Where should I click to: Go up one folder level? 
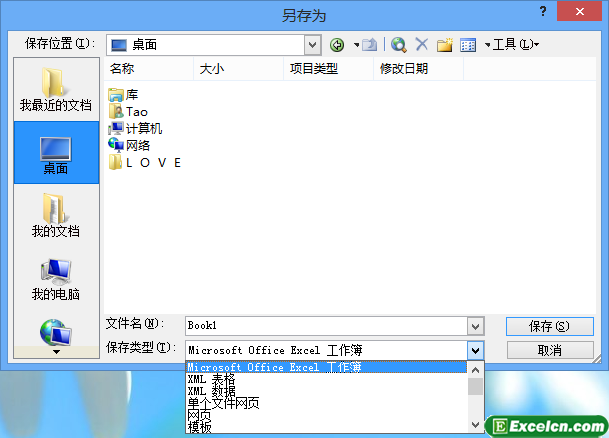[x=369, y=45]
